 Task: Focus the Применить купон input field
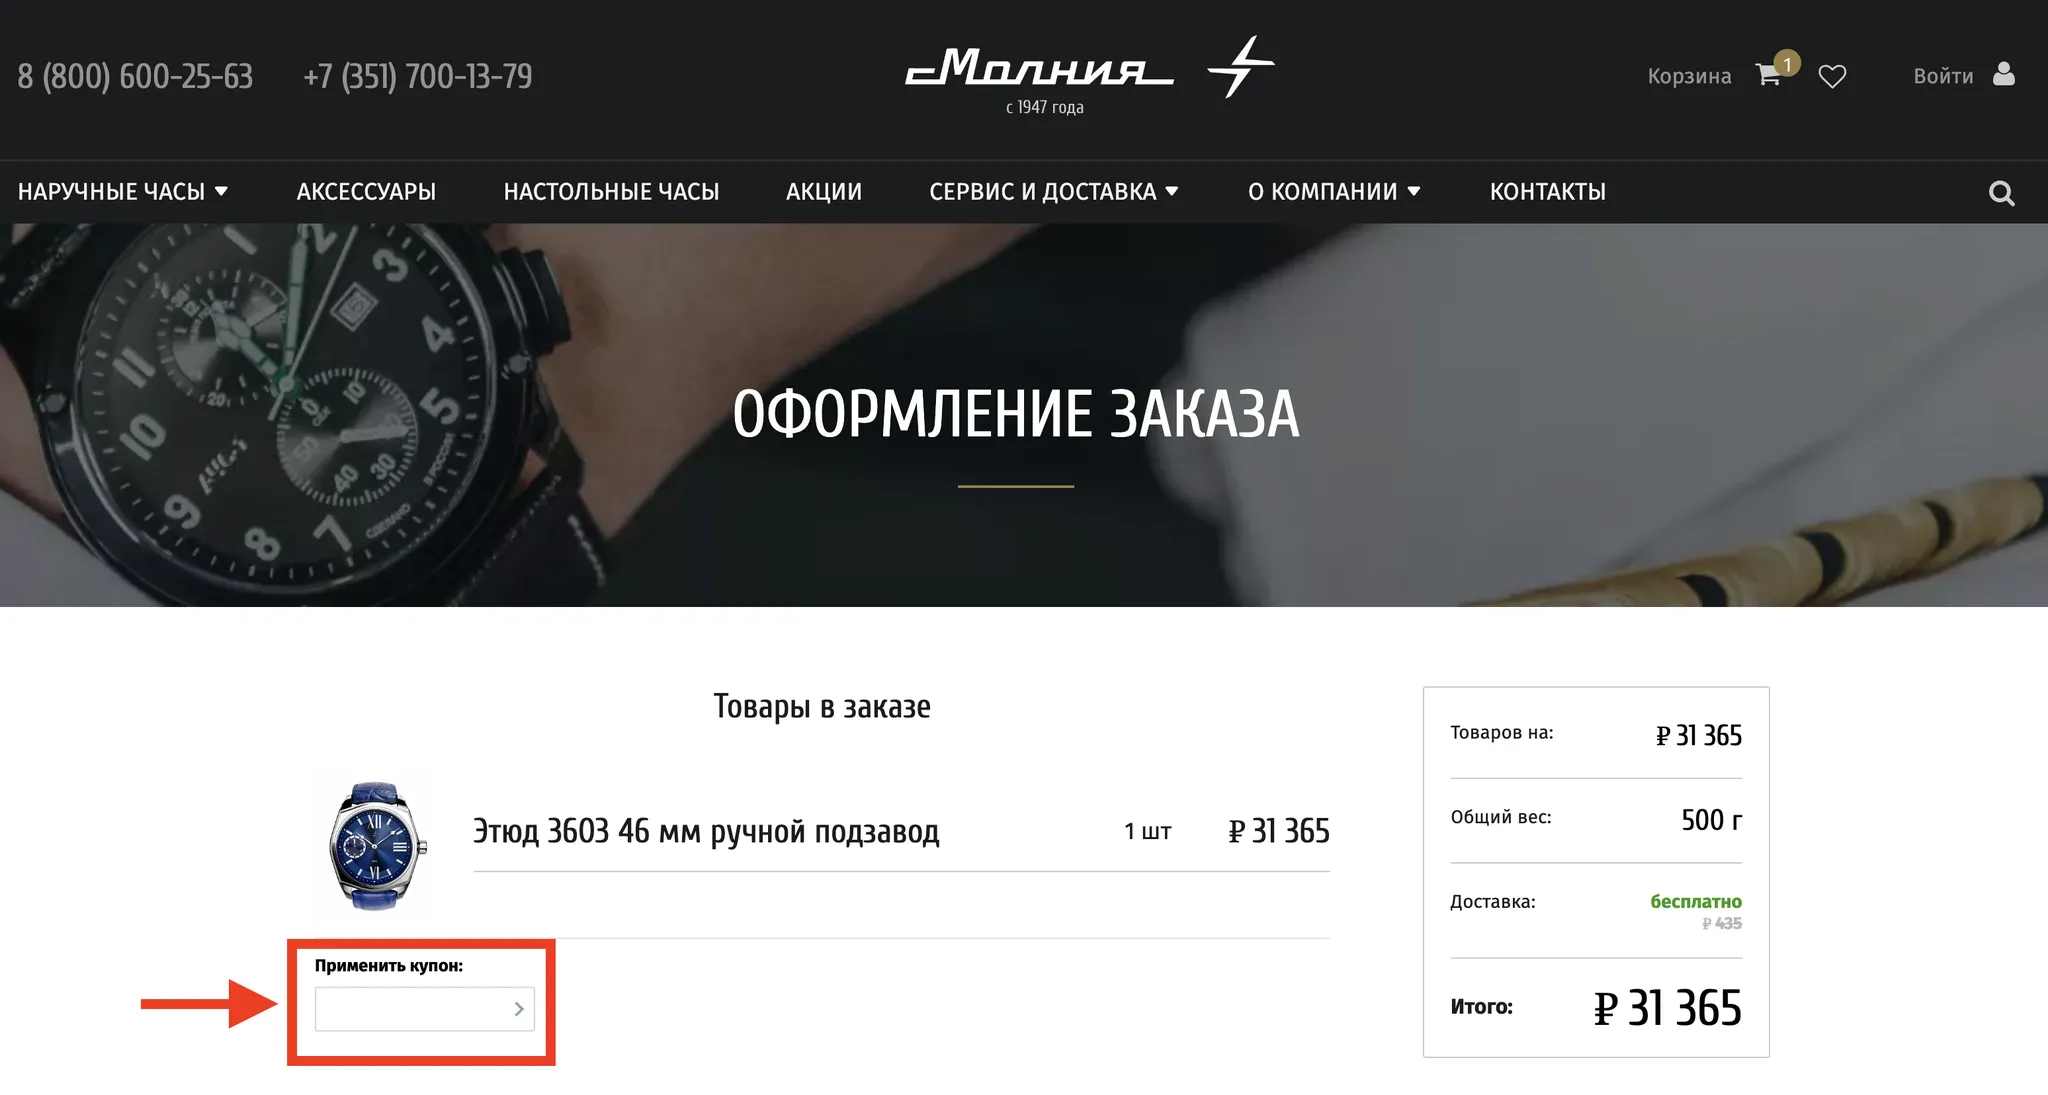[x=424, y=1009]
